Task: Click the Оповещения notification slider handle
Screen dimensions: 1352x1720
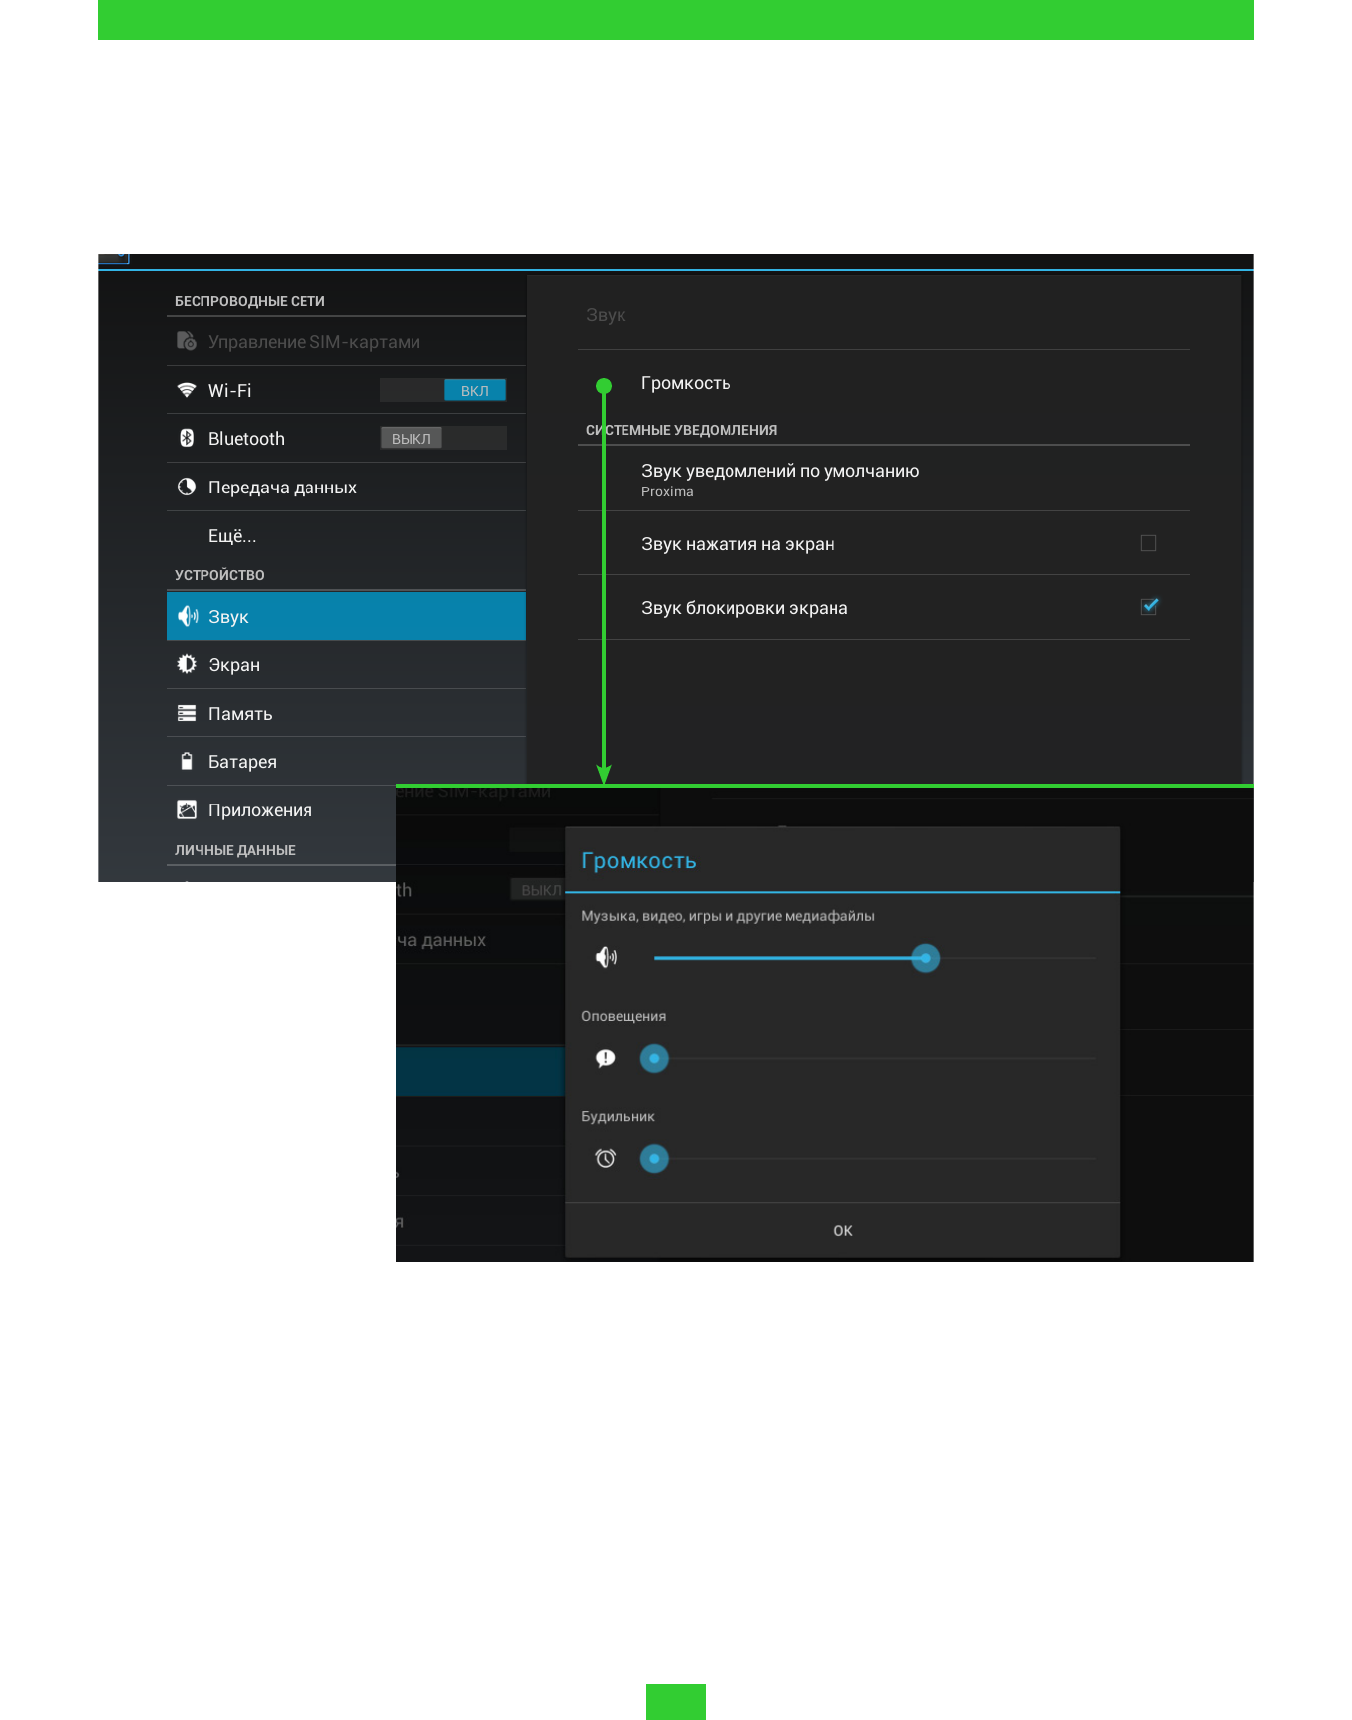Action: coord(654,1058)
